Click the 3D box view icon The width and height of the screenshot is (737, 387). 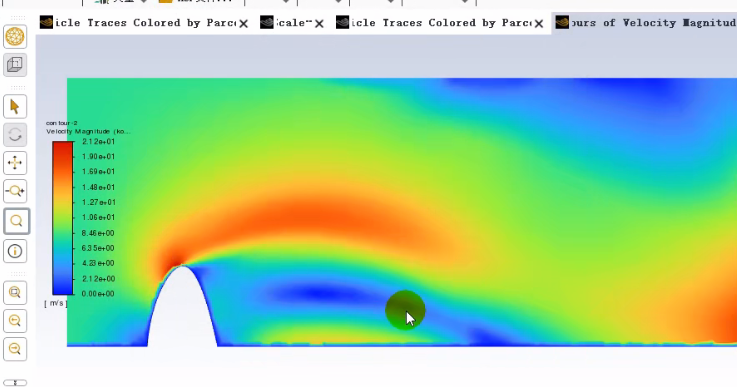[x=15, y=64]
